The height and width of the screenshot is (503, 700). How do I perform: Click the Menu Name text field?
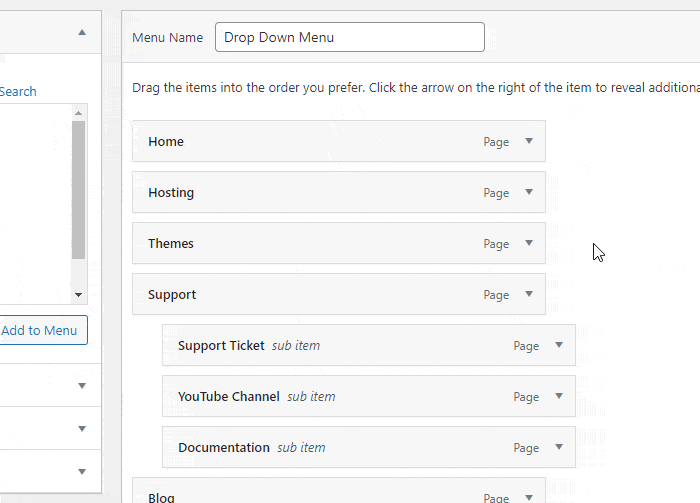point(349,37)
